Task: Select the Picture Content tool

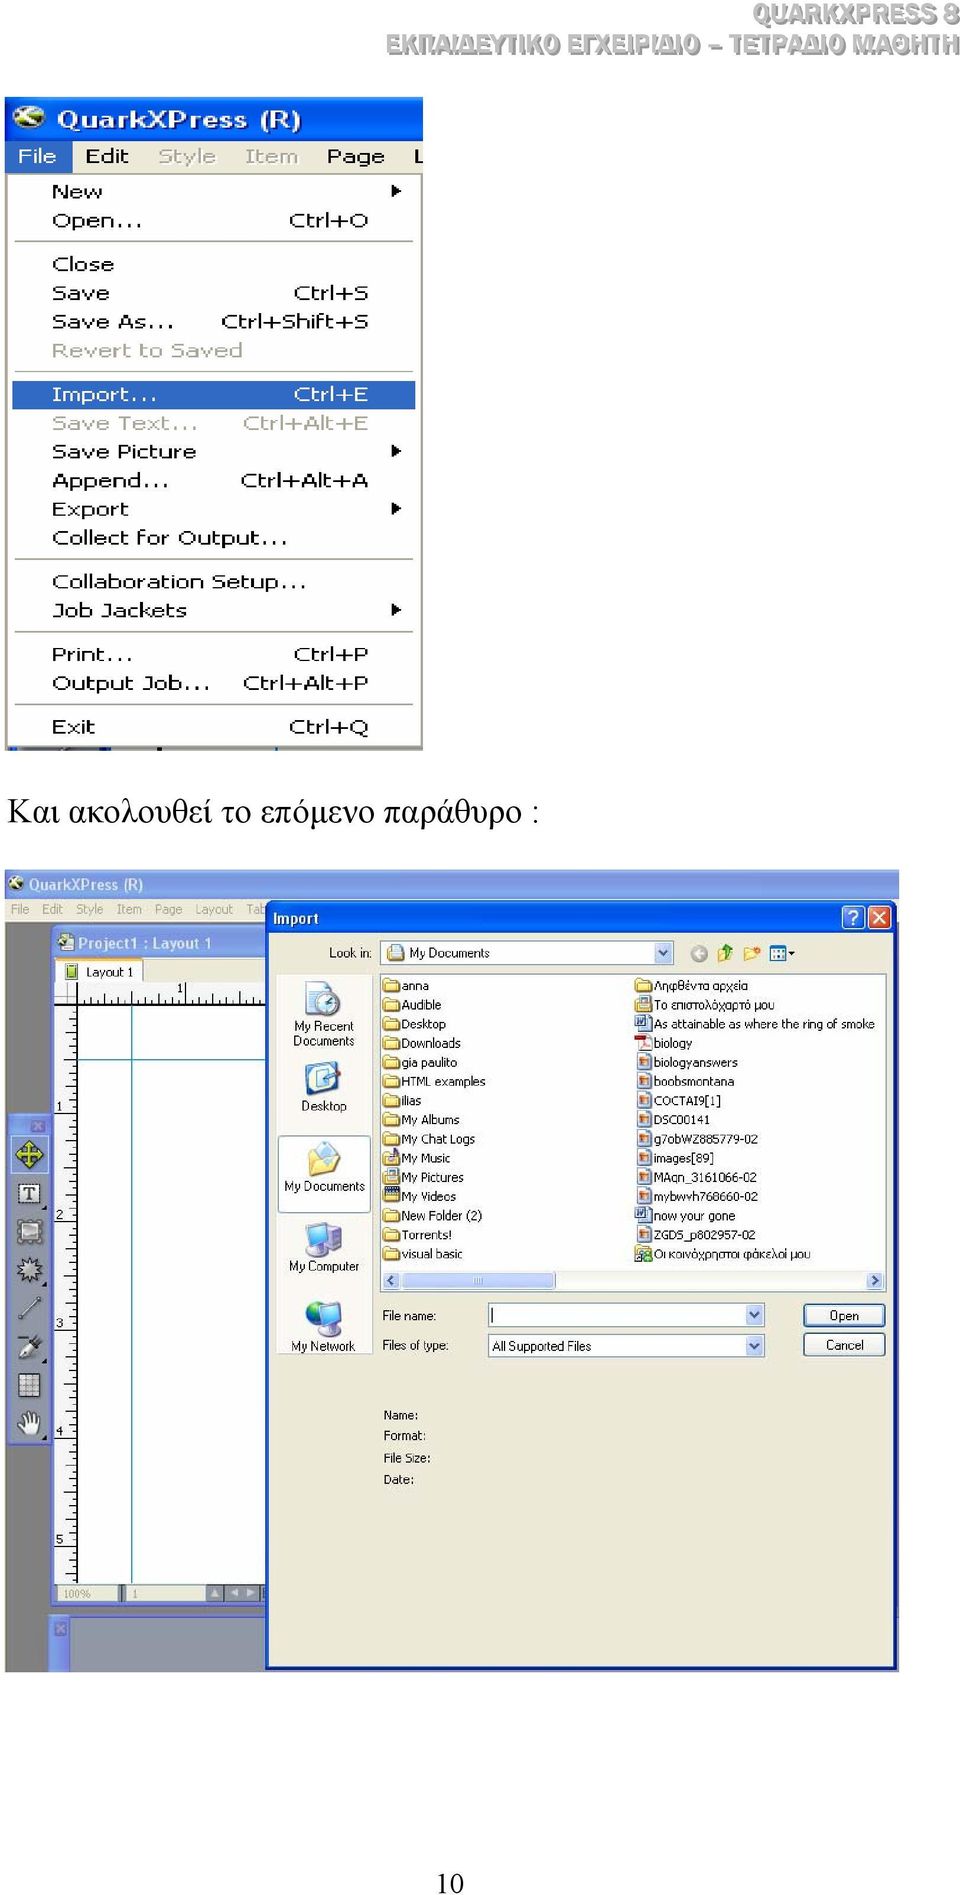Action: tap(29, 1232)
